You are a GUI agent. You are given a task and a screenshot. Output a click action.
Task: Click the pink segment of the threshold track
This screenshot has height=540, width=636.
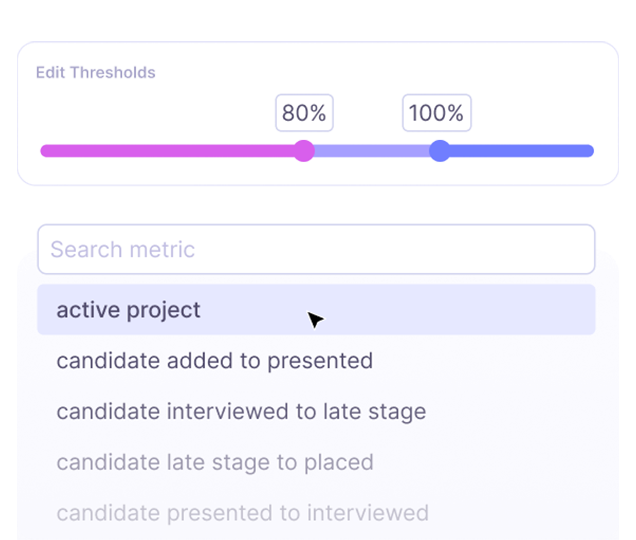click(170, 151)
